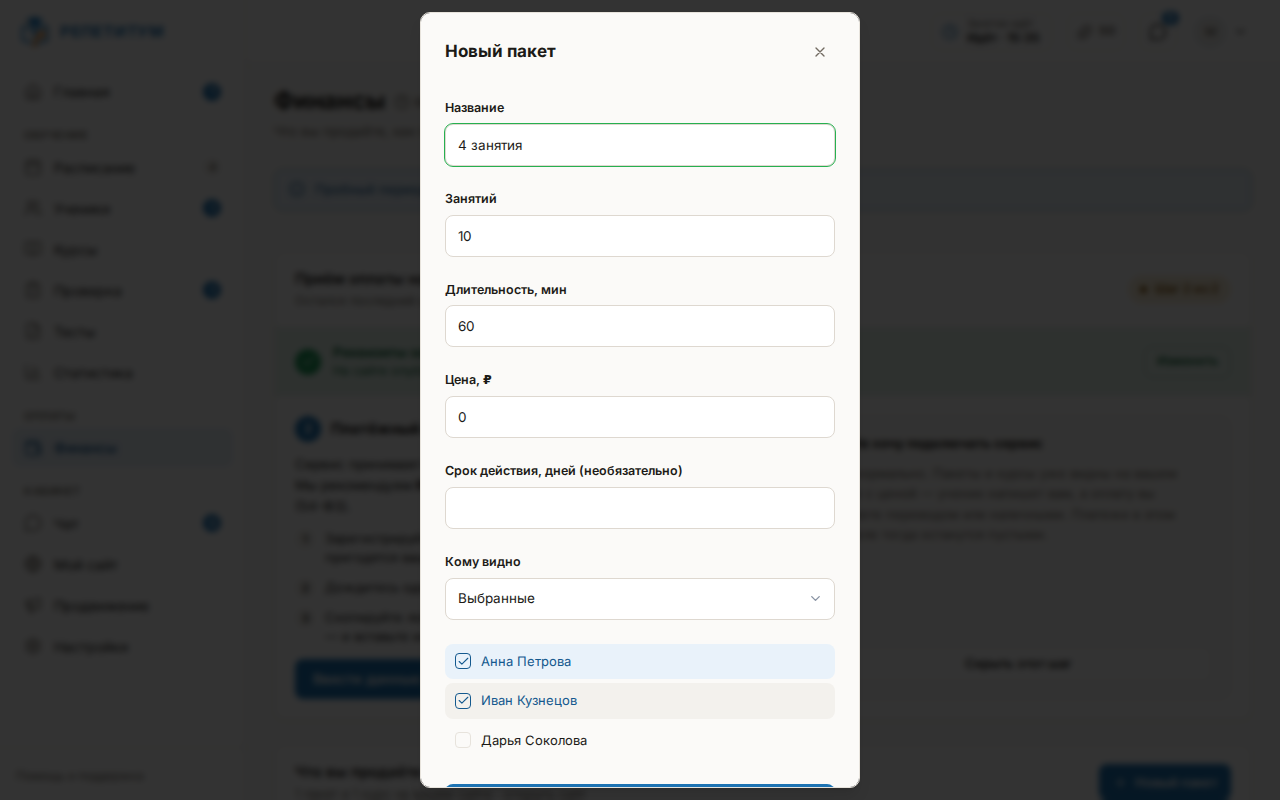Uncheck the Анна Петрова checkbox
Screen dimensions: 1280x800
[463, 661]
